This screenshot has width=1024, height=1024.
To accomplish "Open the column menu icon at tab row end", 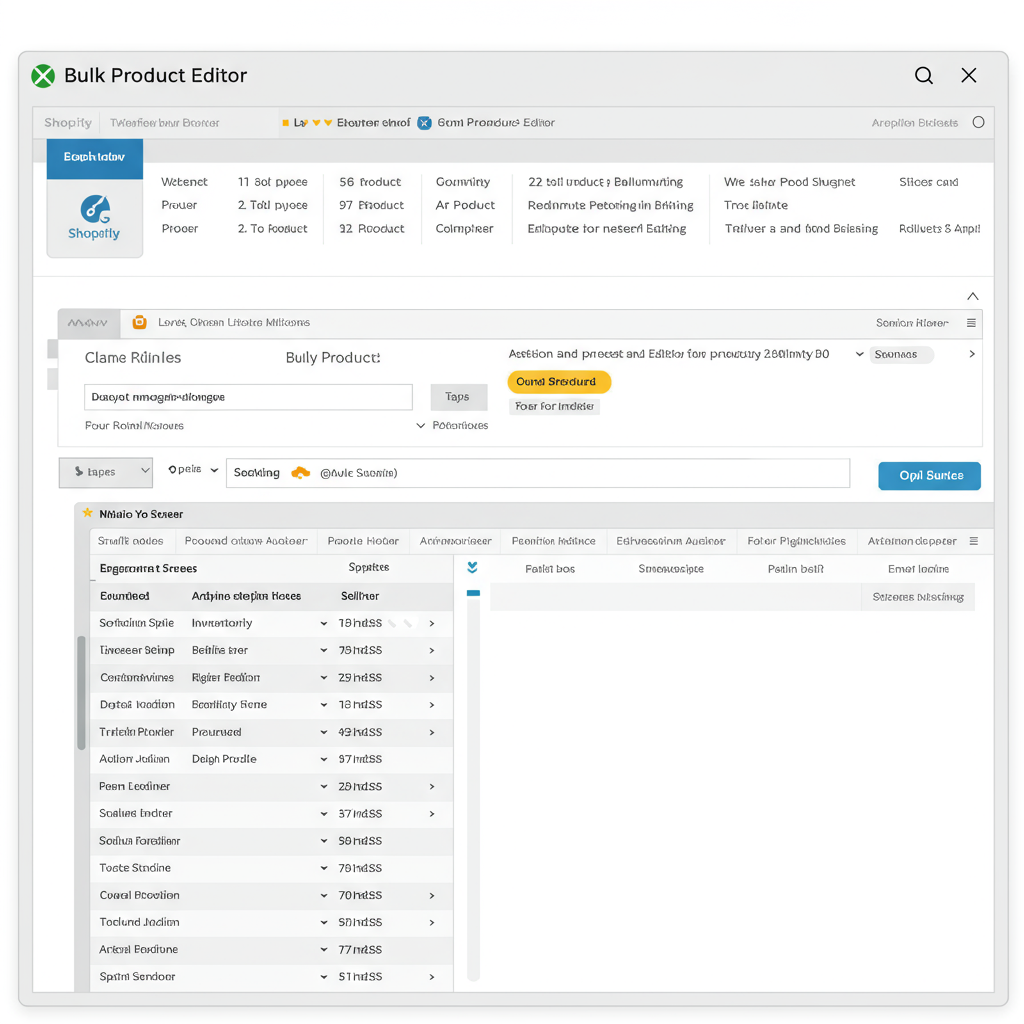I will pyautogui.click(x=974, y=541).
